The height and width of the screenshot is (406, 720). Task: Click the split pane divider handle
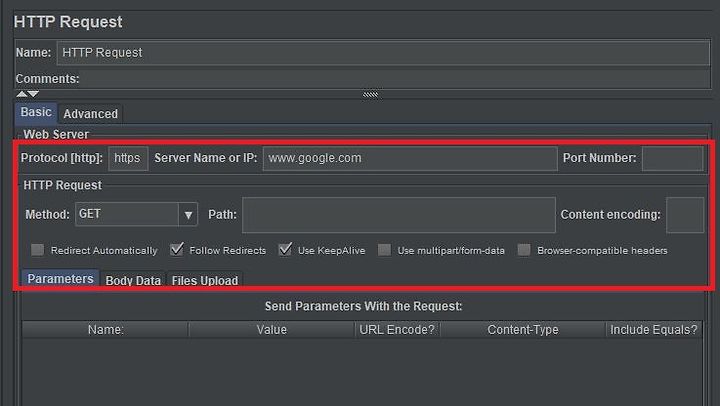[370, 95]
